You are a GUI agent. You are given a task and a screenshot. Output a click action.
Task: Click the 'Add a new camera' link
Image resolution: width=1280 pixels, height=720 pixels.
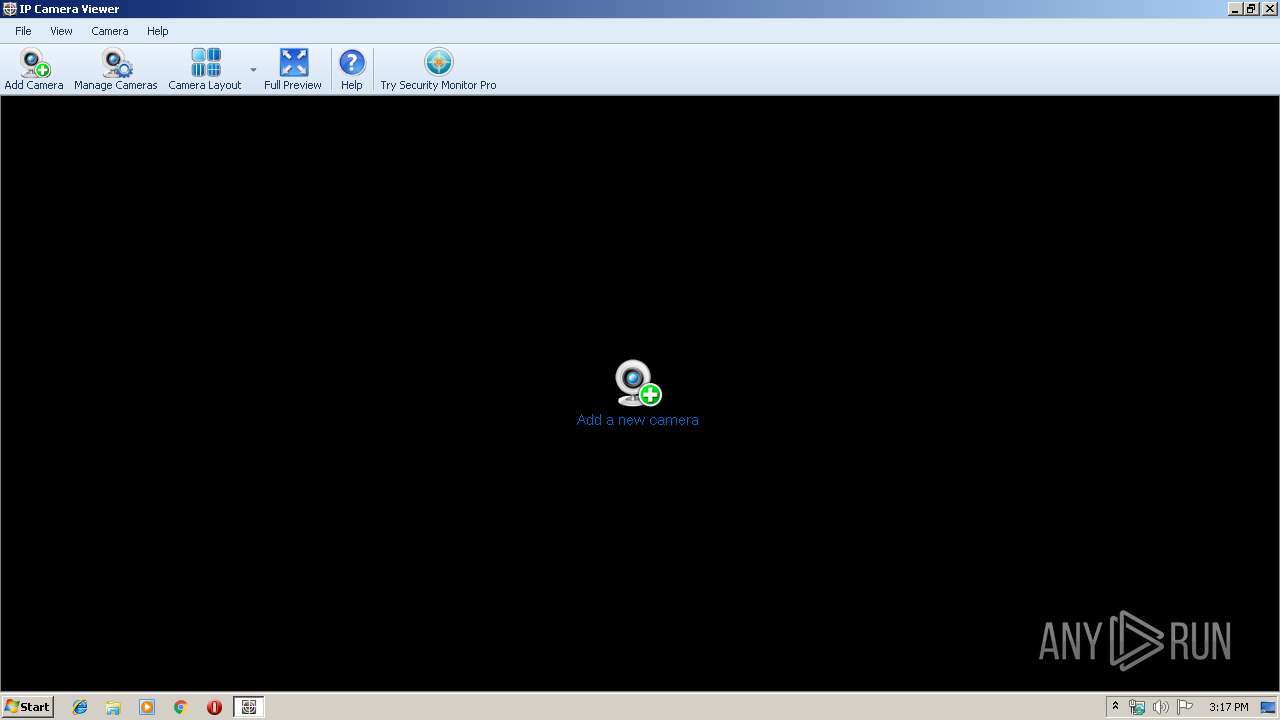coord(638,420)
